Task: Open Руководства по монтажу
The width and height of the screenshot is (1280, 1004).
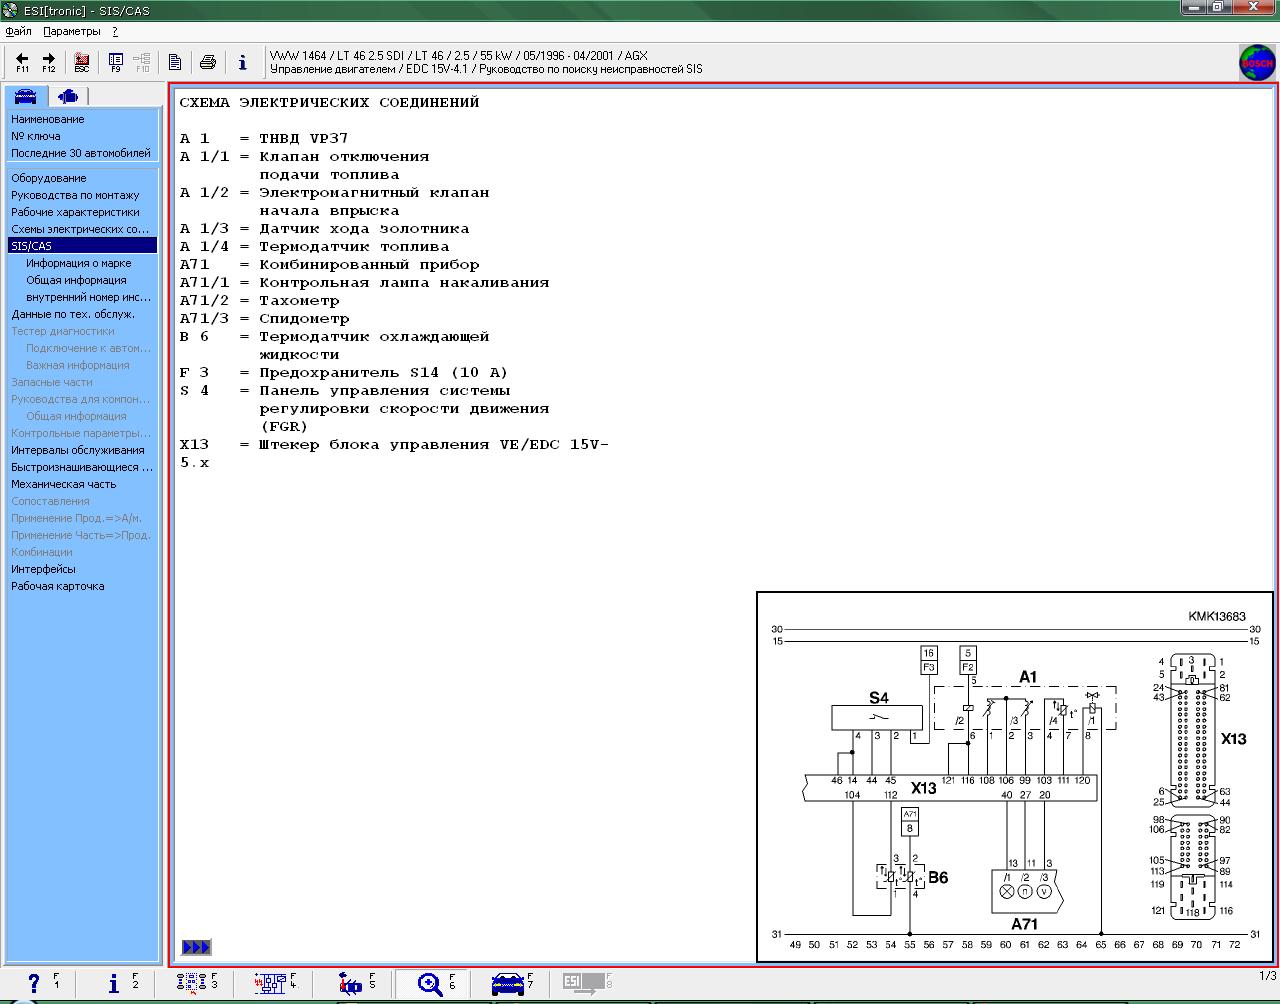Action: click(x=75, y=195)
